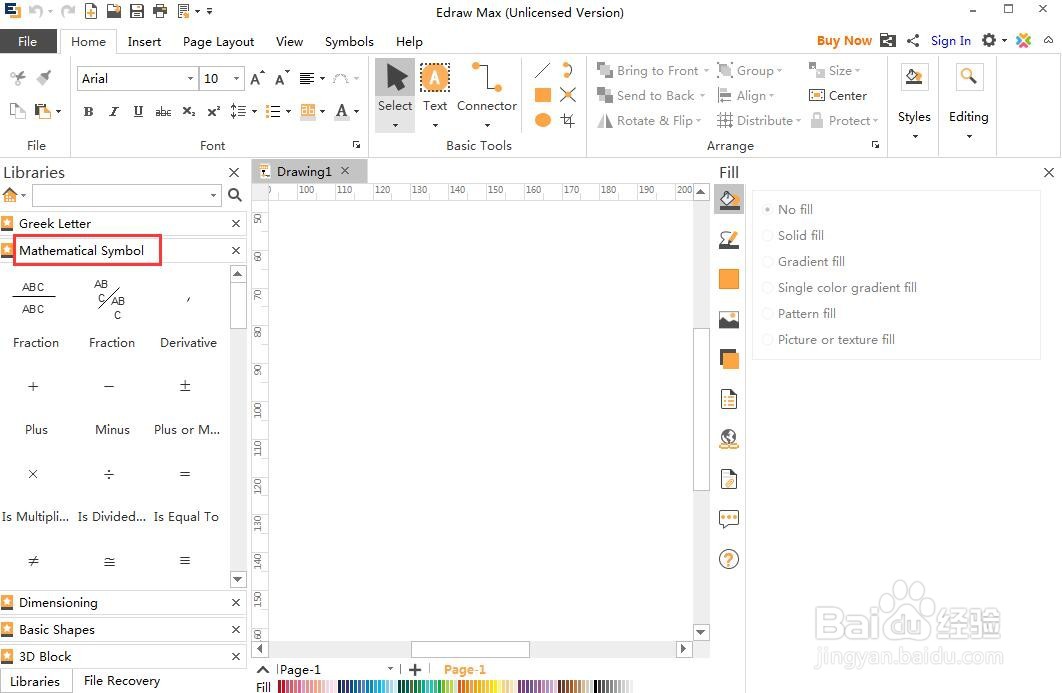
Task: Decrease font size with smaller A
Action: tap(282, 79)
